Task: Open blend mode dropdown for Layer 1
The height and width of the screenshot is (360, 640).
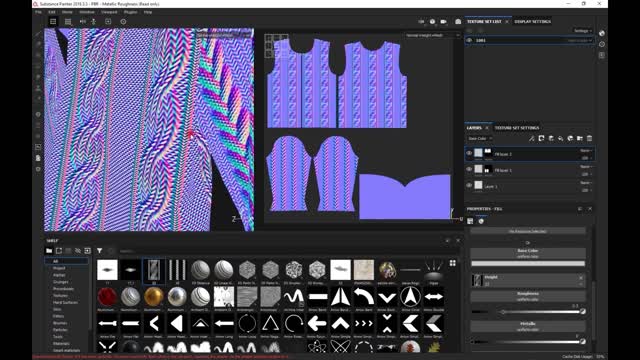Action: click(586, 183)
